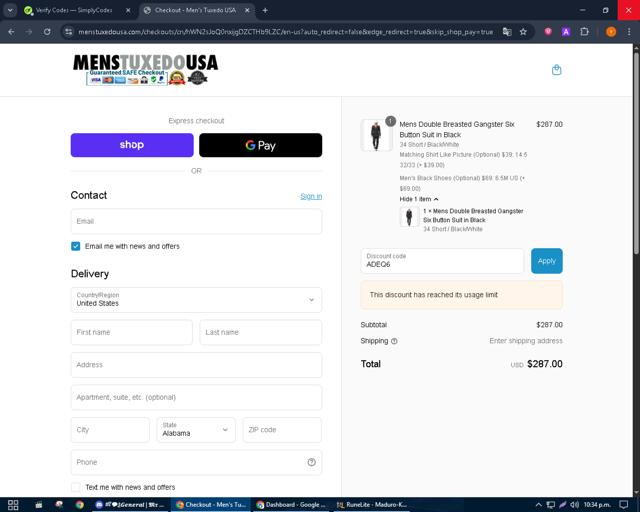The image size is (640, 512).
Task: Close the Verify Codes tab
Action: (128, 10)
